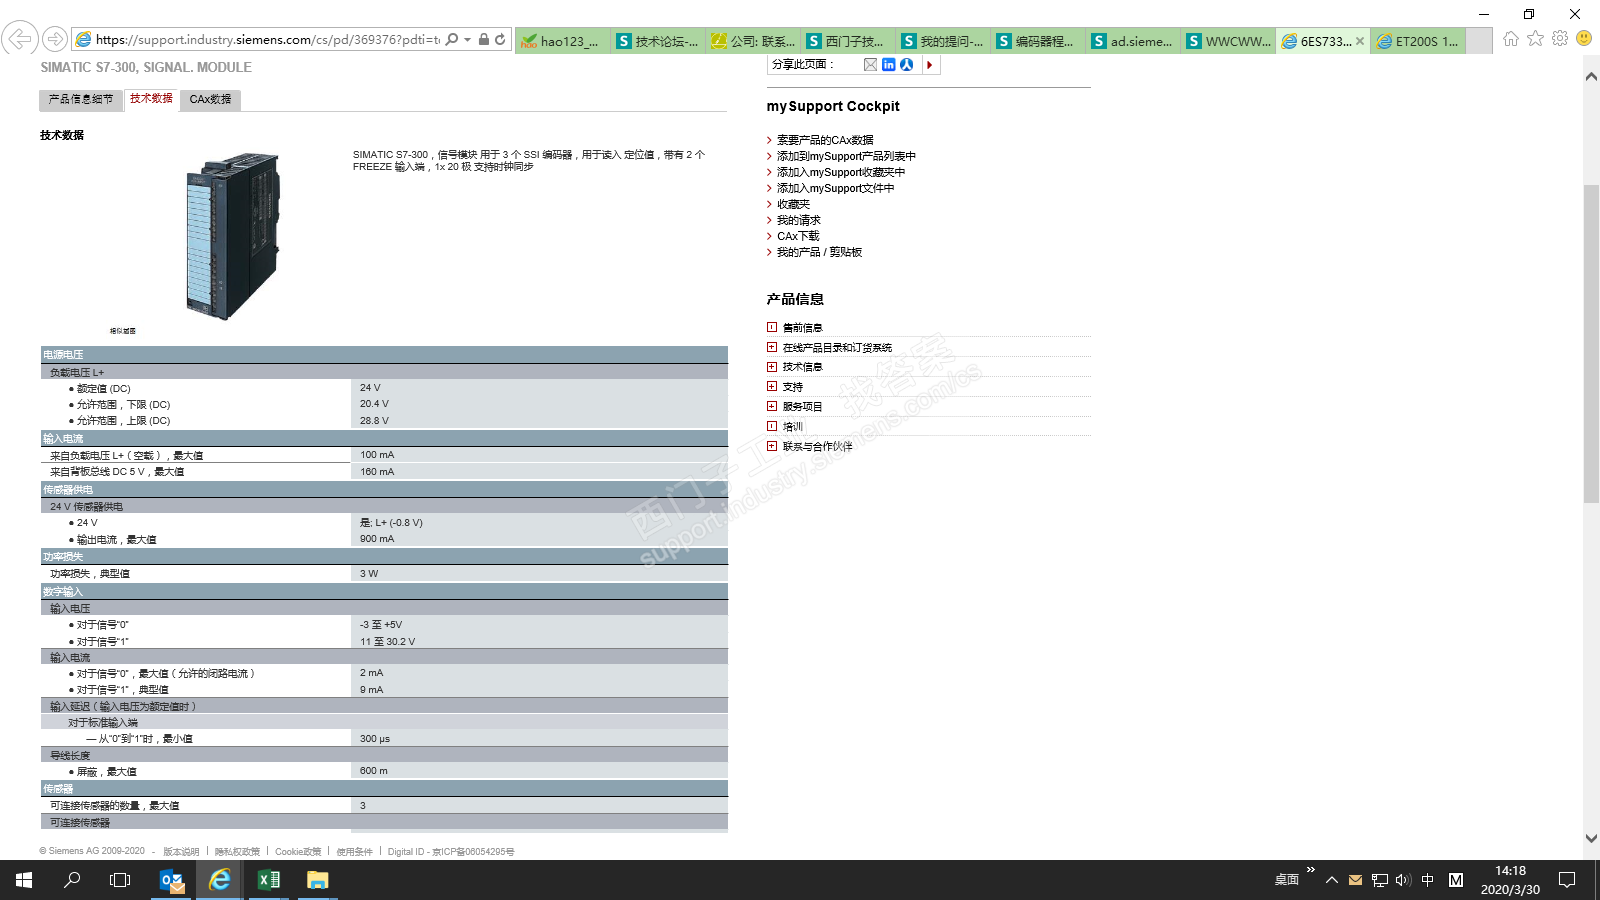This screenshot has width=1600, height=900.
Task: Click the browser Forward arrow button
Action: click(x=55, y=39)
